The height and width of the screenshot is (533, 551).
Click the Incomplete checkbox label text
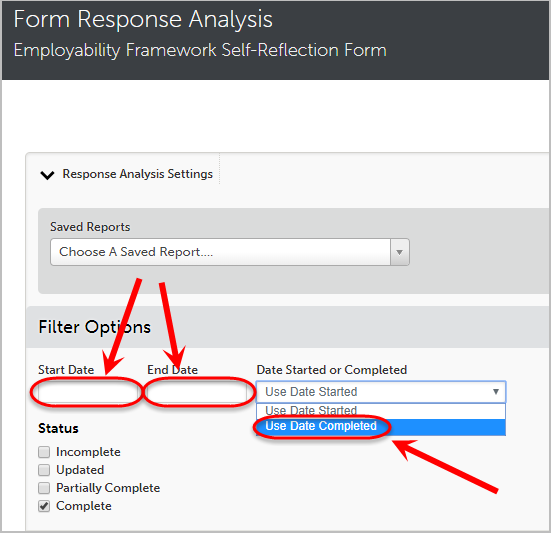(x=88, y=452)
